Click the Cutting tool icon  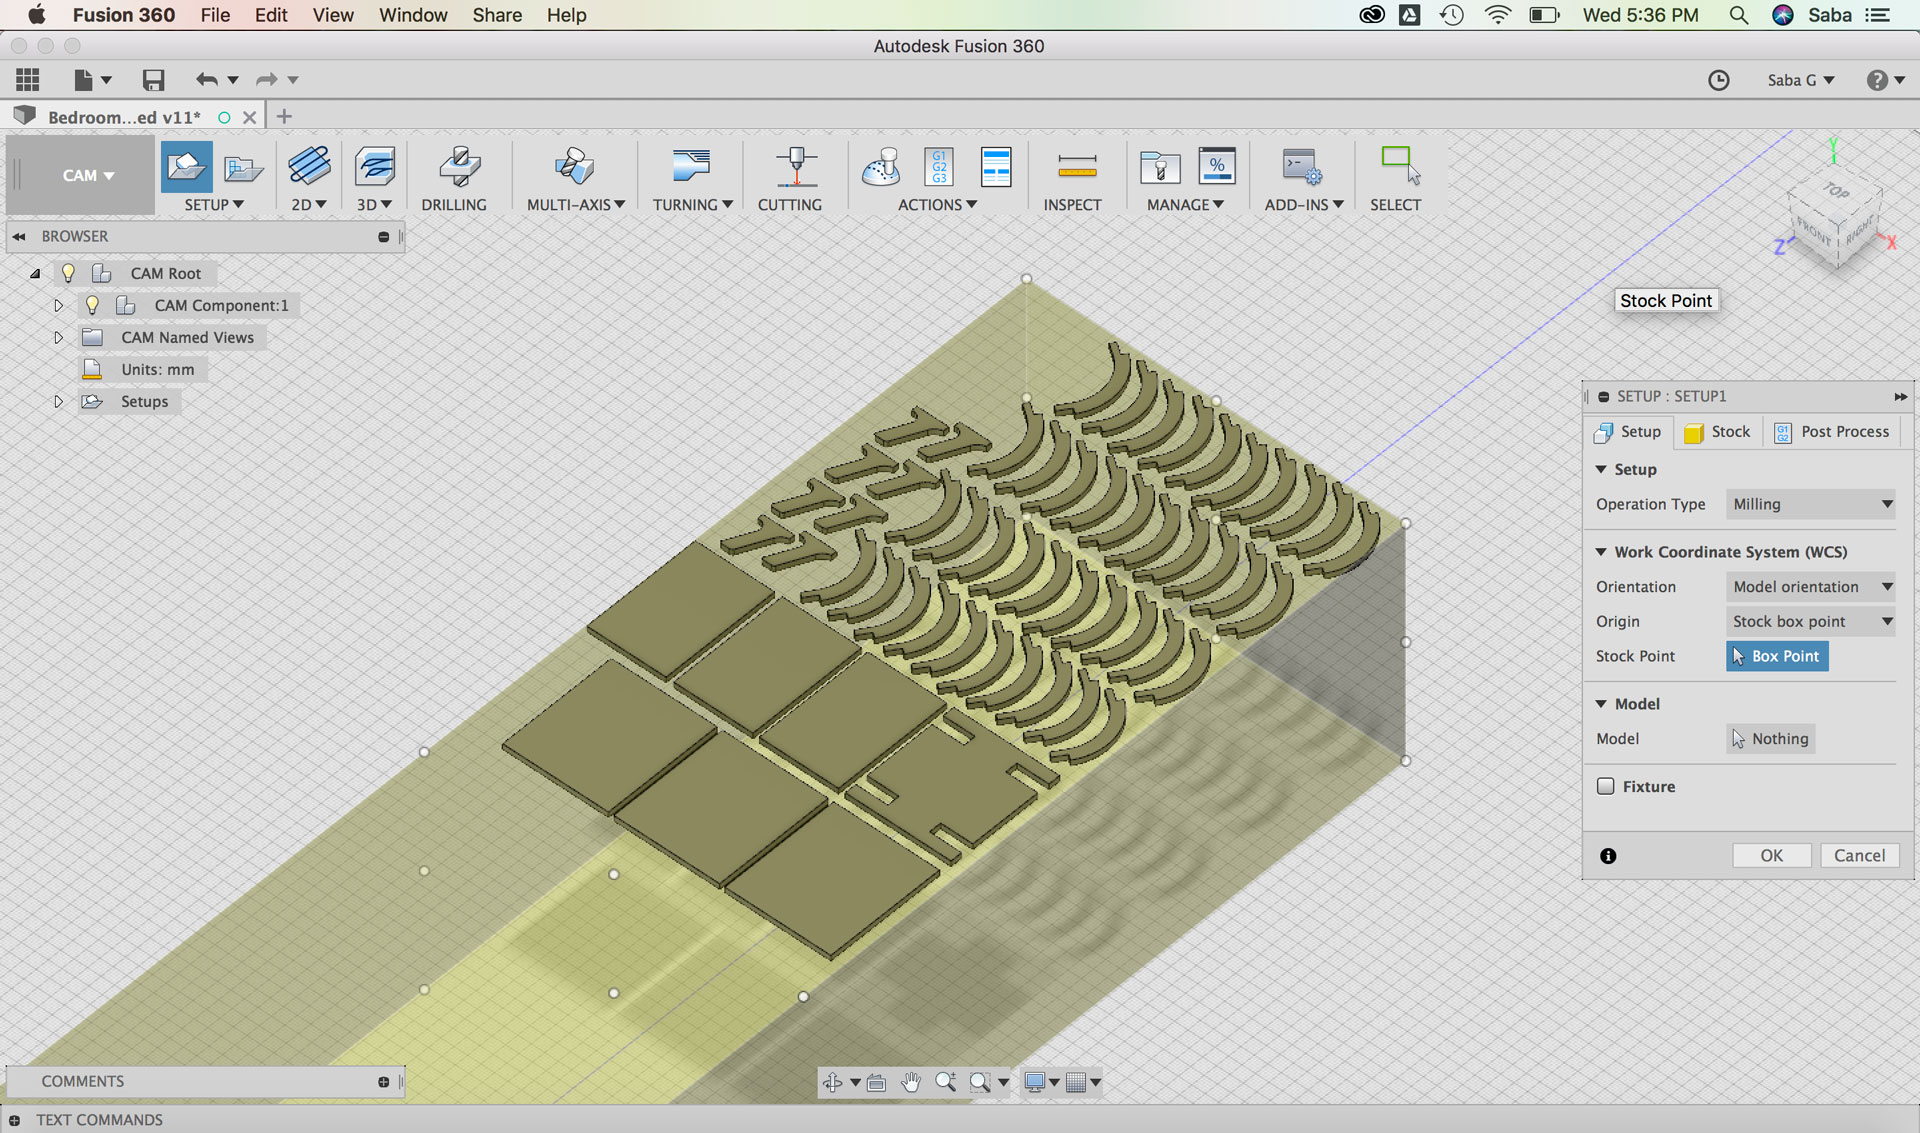795,167
